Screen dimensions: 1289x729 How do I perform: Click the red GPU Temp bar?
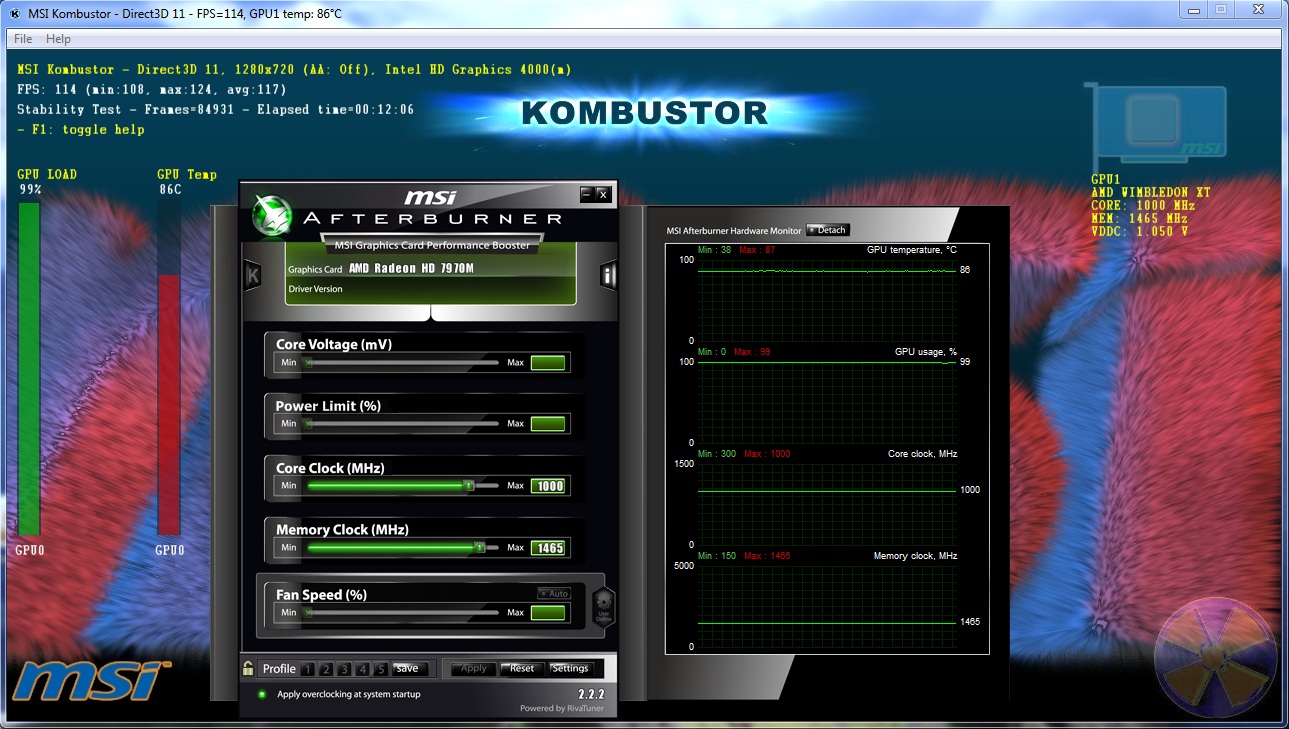tap(169, 405)
